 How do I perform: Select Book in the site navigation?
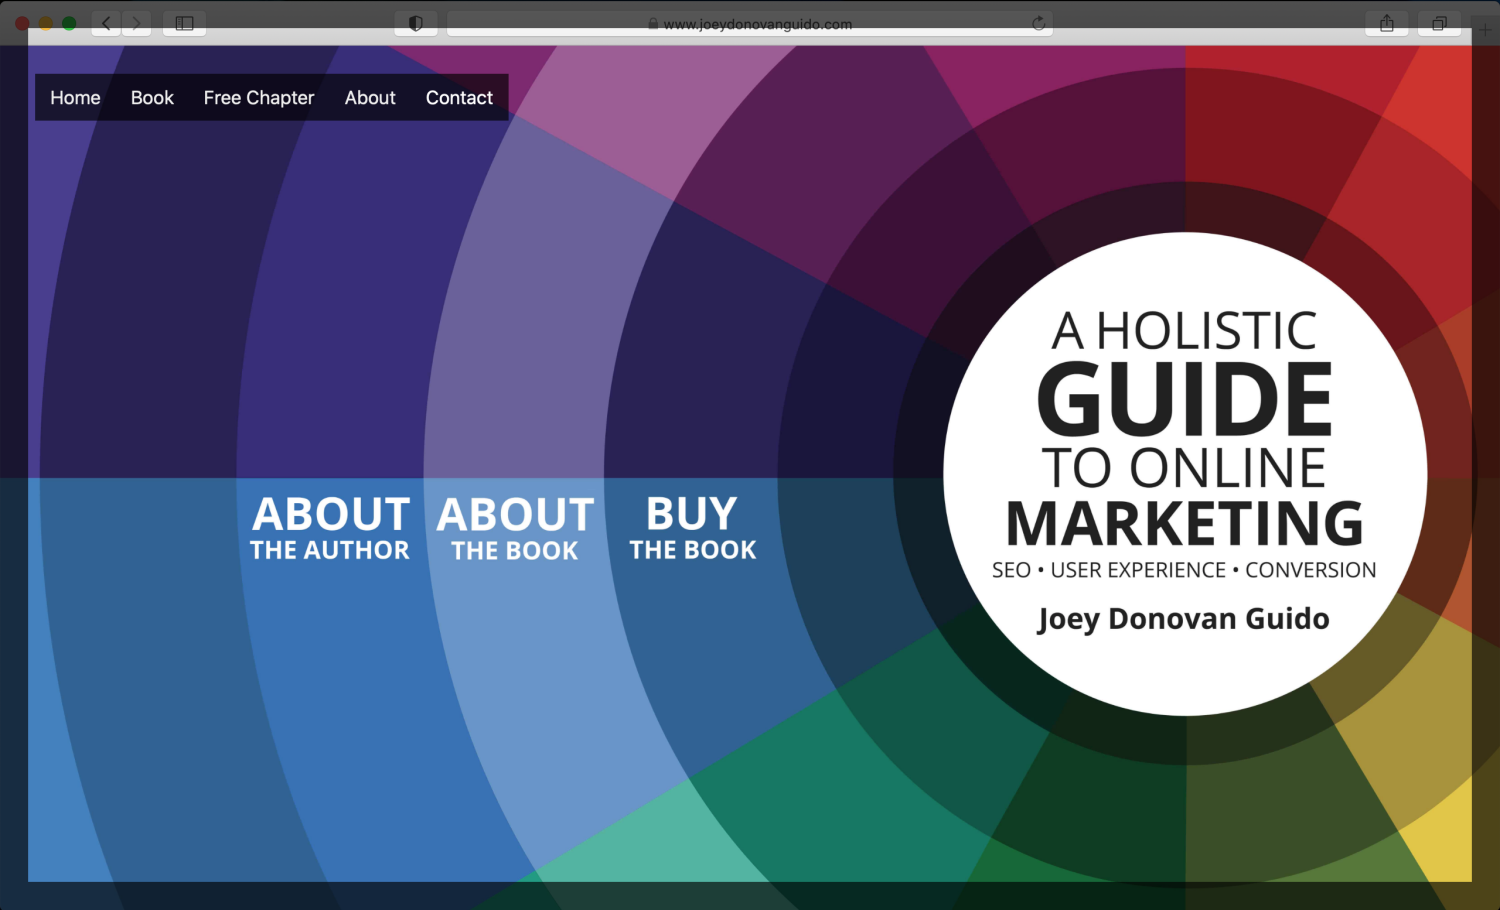click(152, 98)
